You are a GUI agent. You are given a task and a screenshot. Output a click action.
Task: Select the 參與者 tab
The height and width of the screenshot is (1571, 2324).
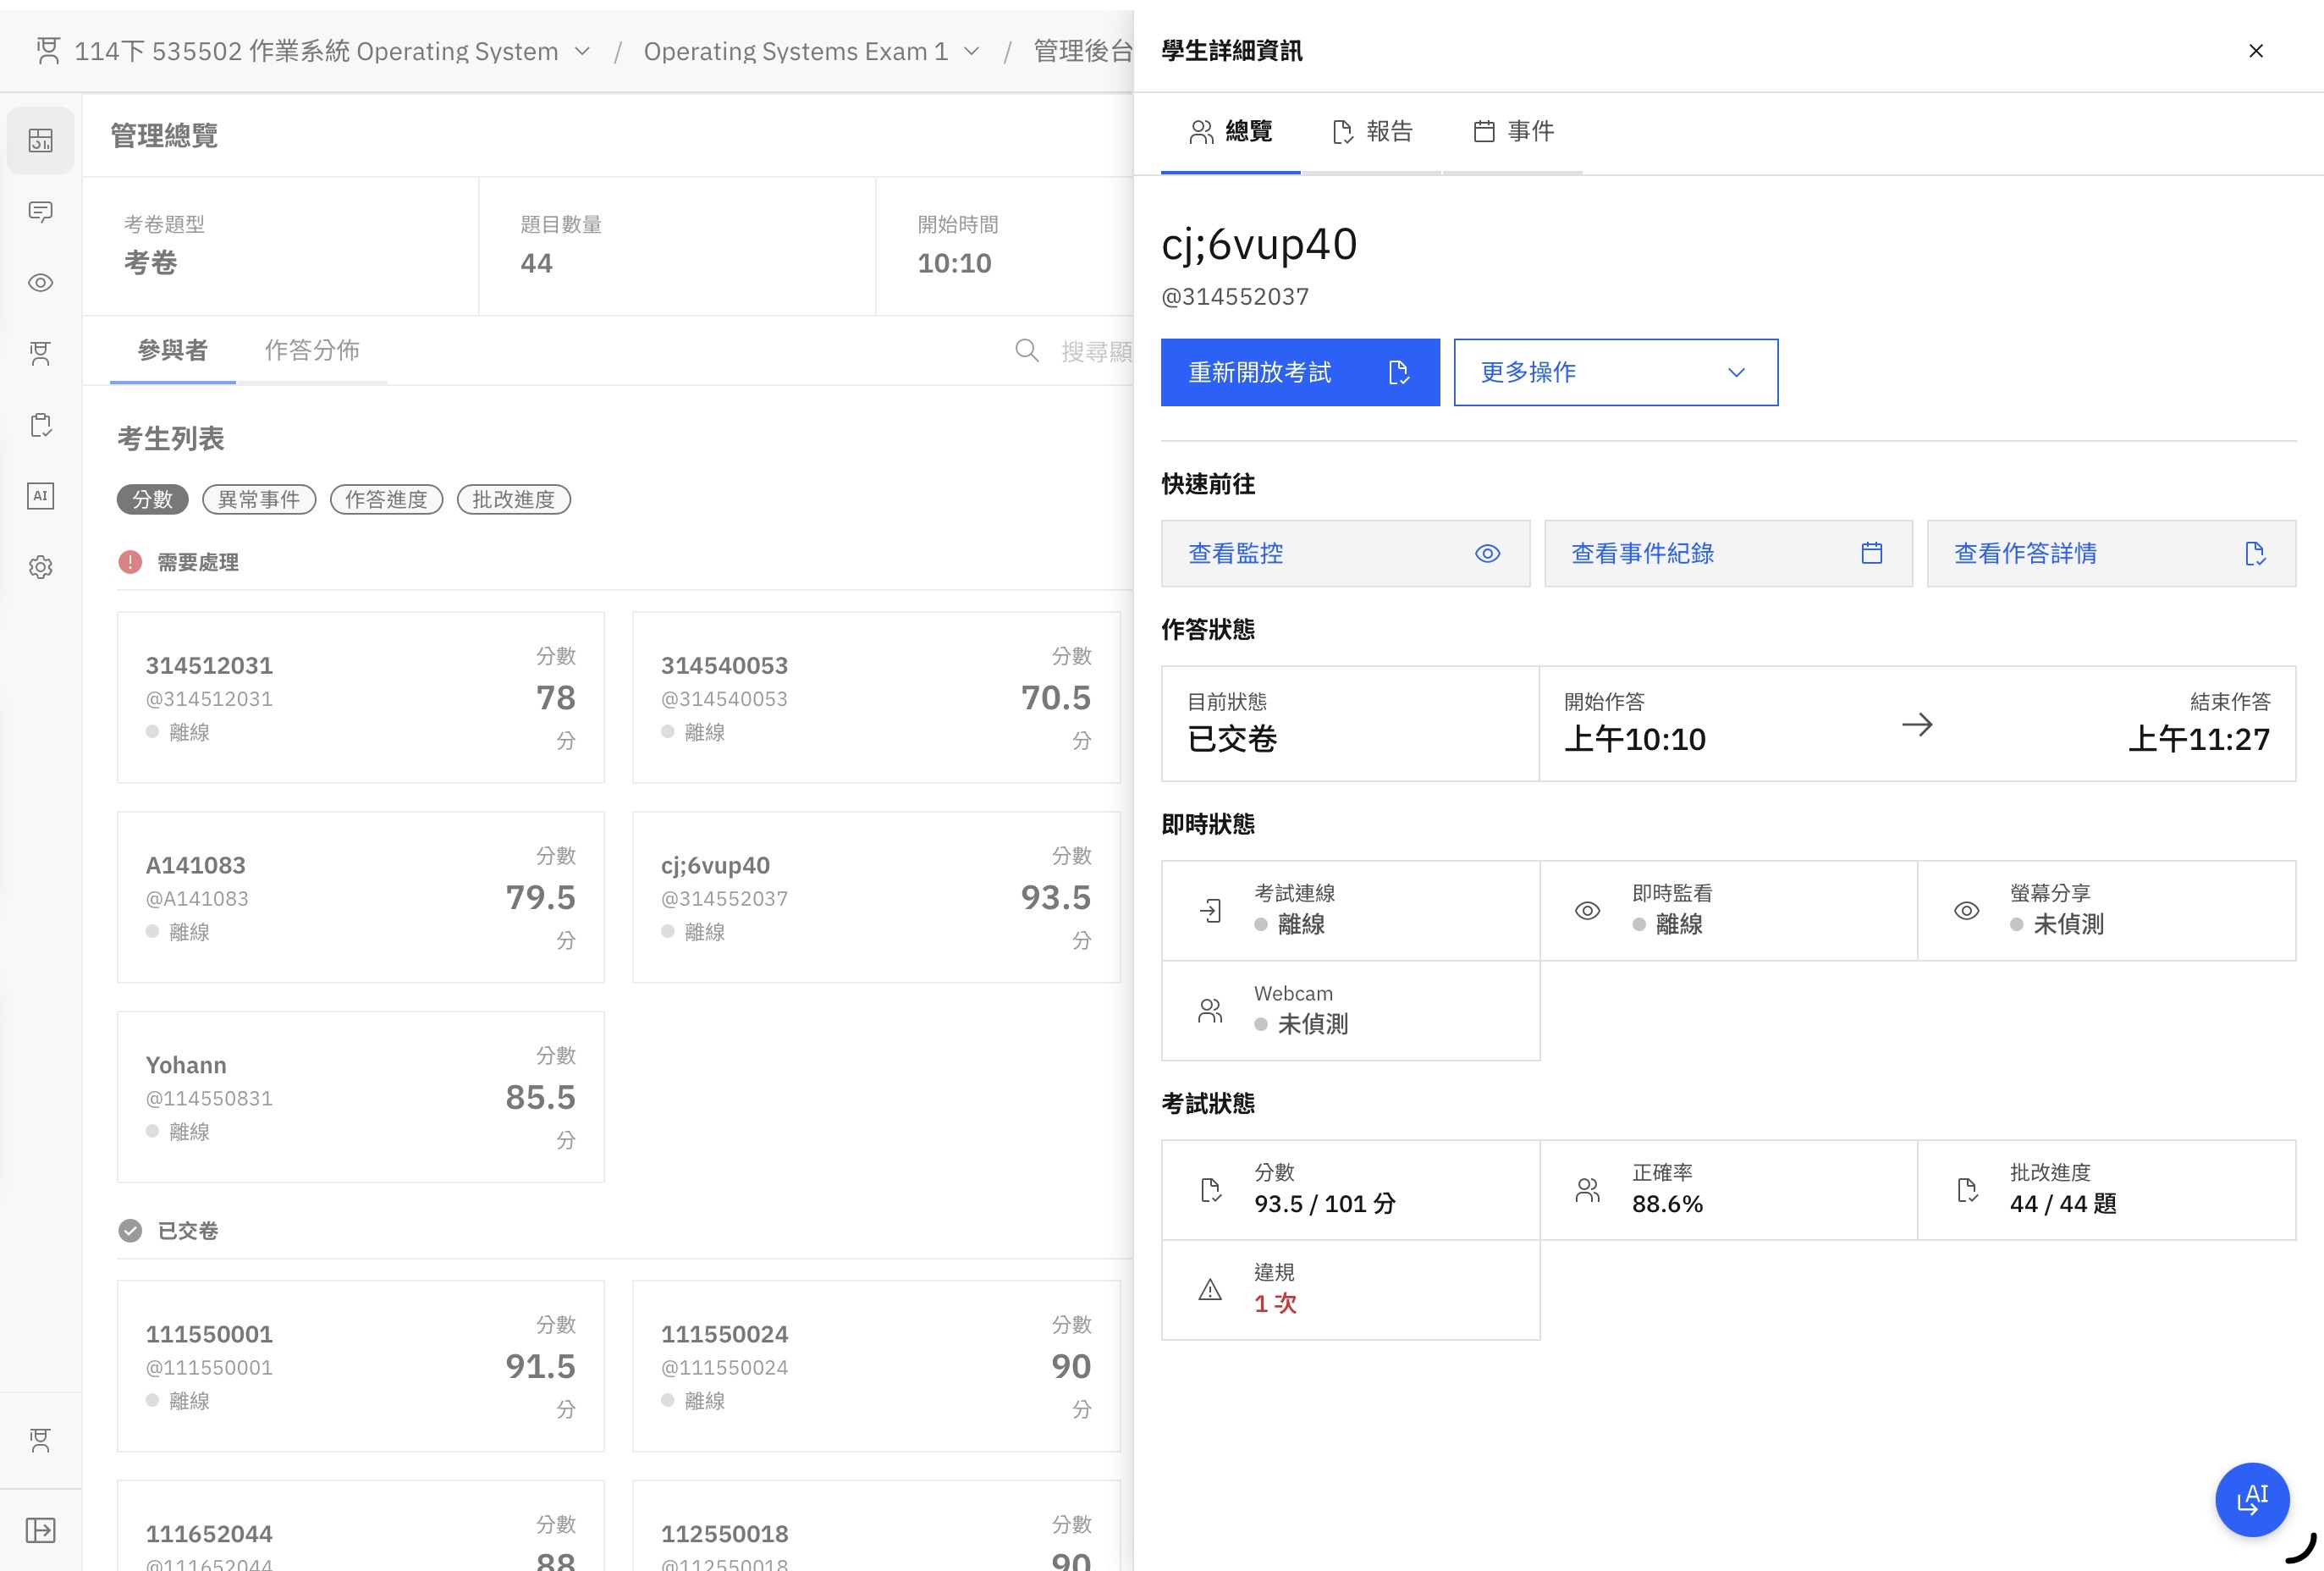(x=173, y=350)
